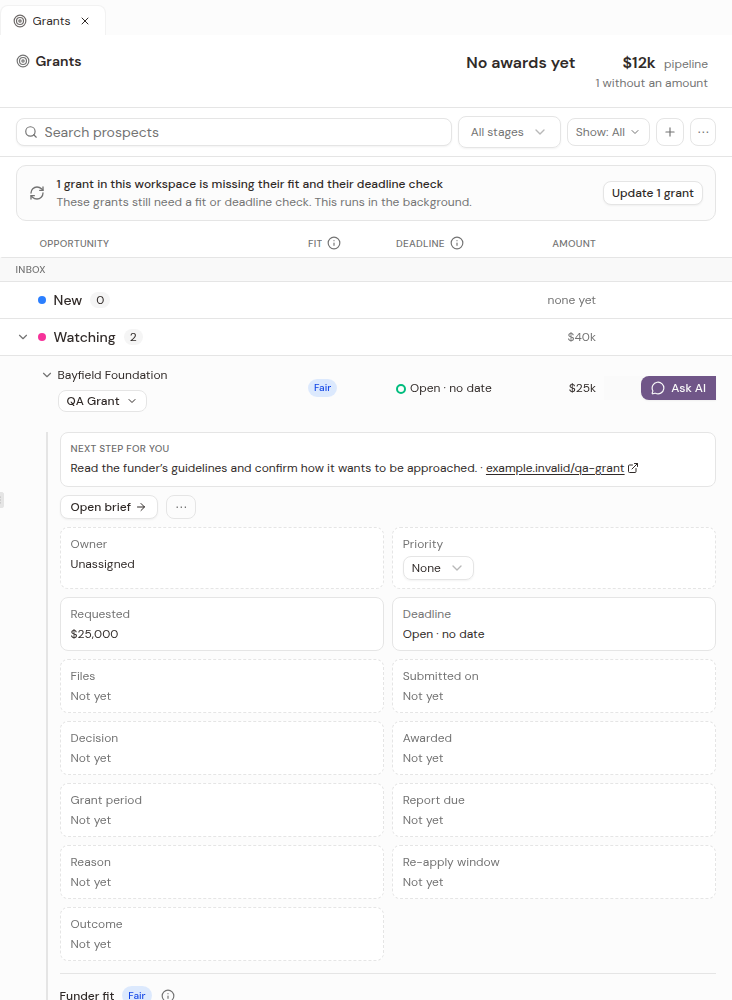Click the refresh icon in the notice banner
Screen dimensions: 732x1000
pos(37,193)
